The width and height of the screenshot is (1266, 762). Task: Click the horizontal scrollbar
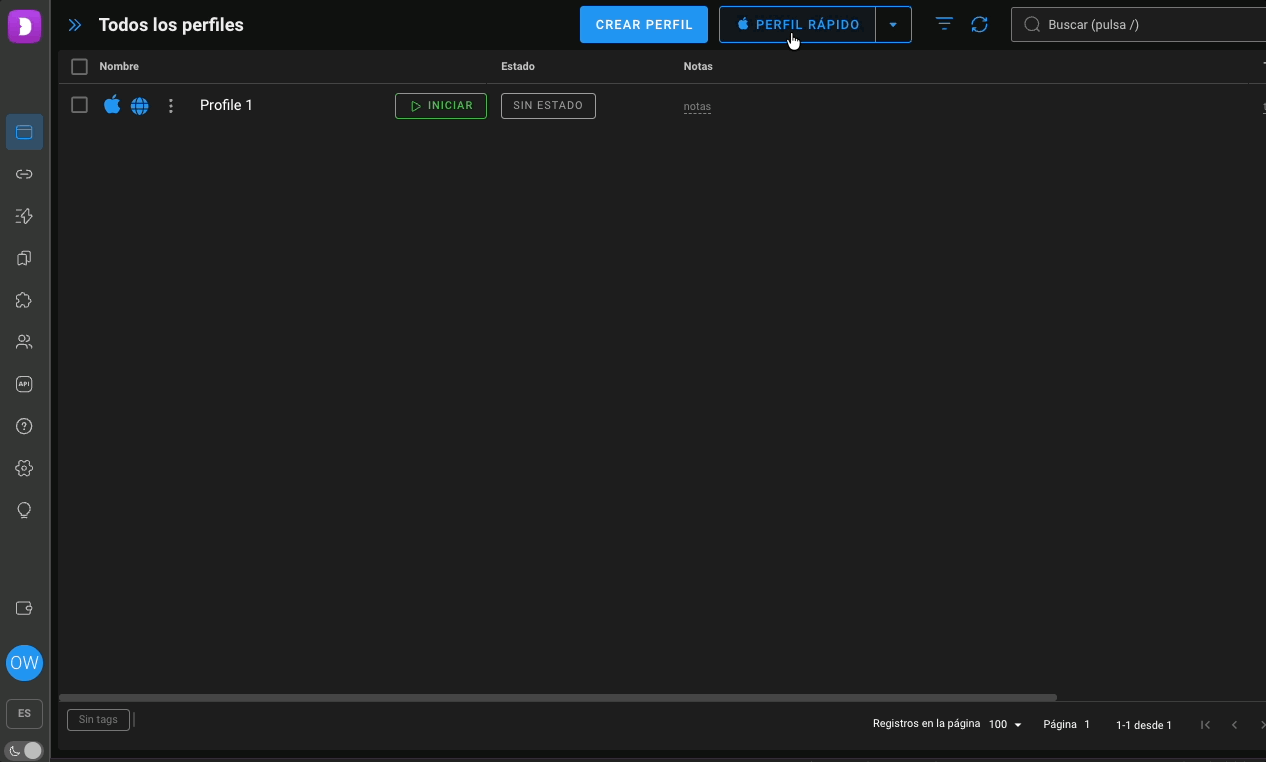click(558, 697)
